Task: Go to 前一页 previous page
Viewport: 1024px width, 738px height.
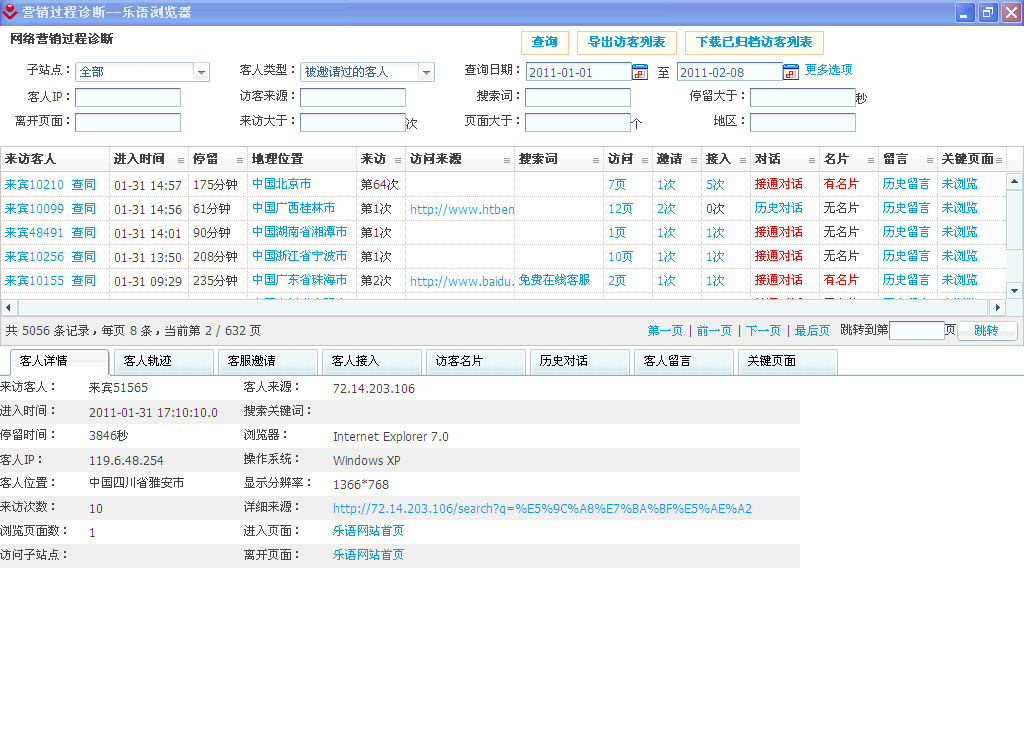Action: click(714, 330)
